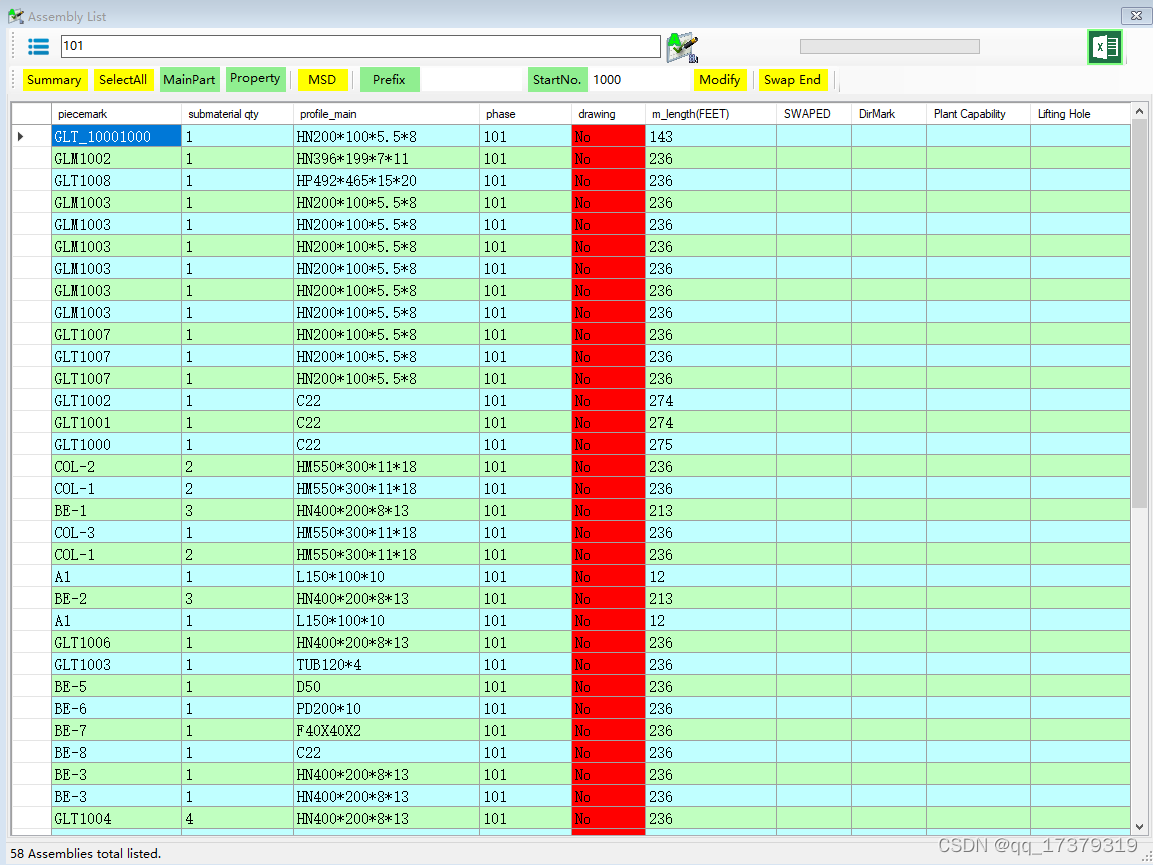1153x865 pixels.
Task: Select the BE-8 piecemark cell
Action: pyautogui.click(x=116, y=753)
